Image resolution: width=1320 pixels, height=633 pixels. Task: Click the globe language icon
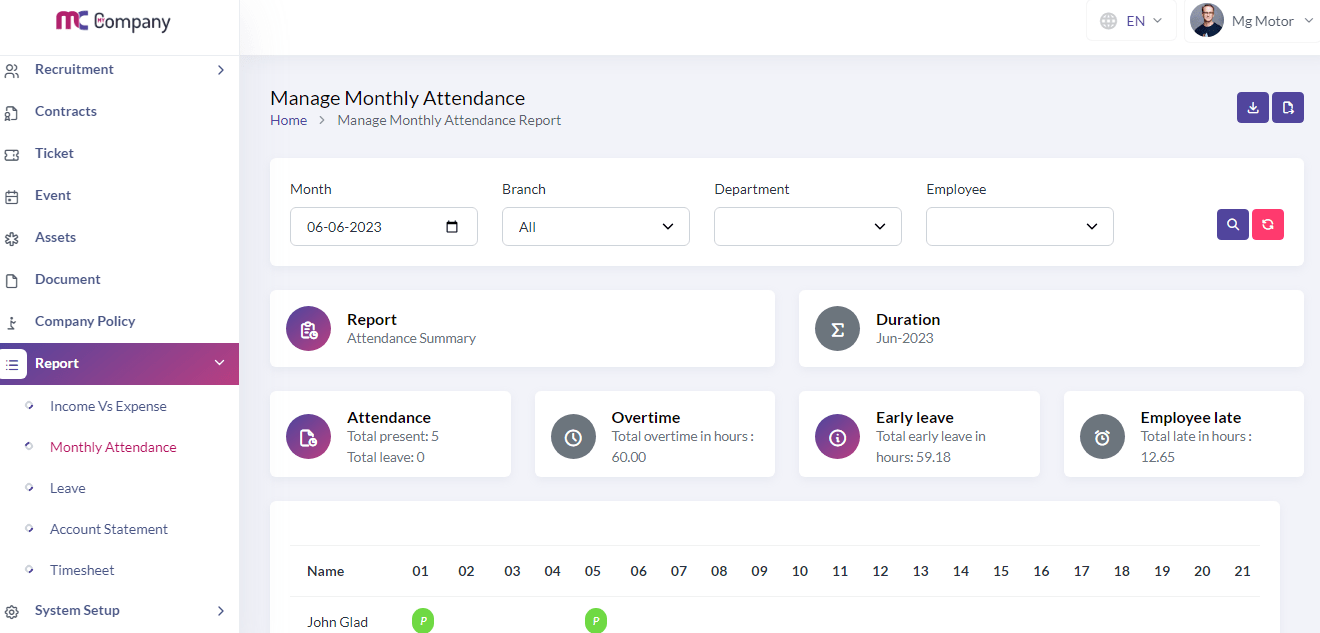coord(1108,21)
